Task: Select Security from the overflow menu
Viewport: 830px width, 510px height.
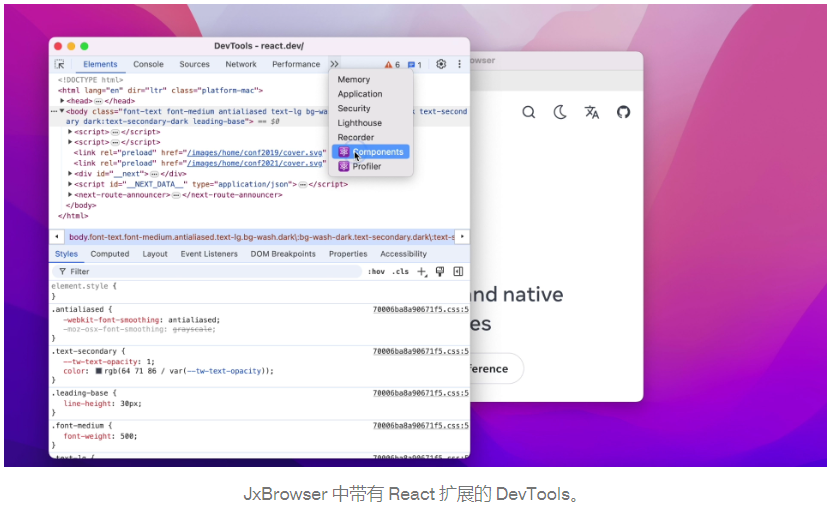Action: coord(371,109)
